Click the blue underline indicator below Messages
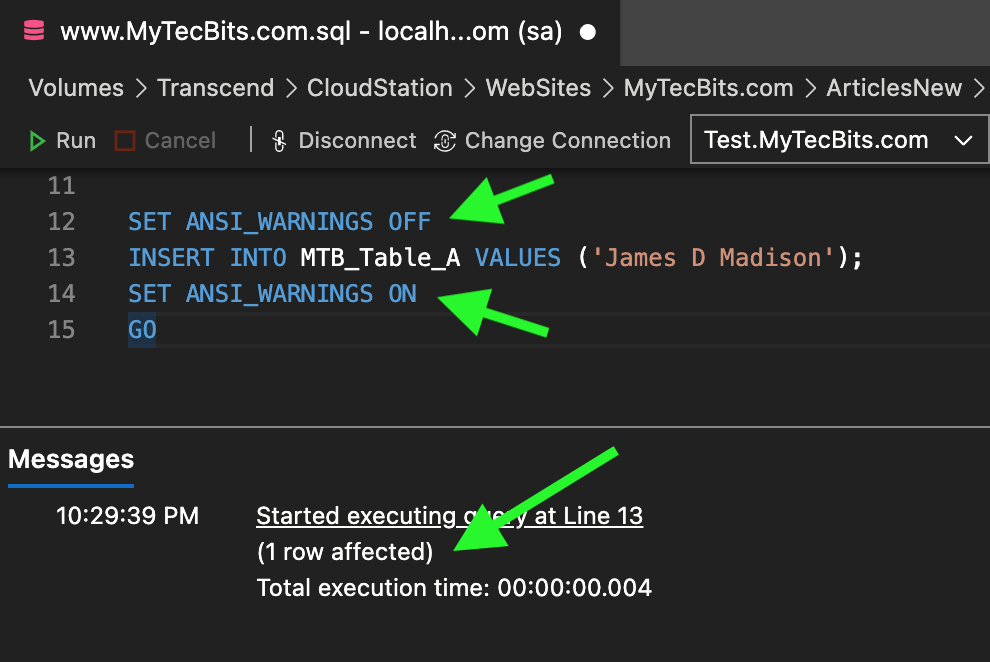This screenshot has width=990, height=662. click(70, 485)
